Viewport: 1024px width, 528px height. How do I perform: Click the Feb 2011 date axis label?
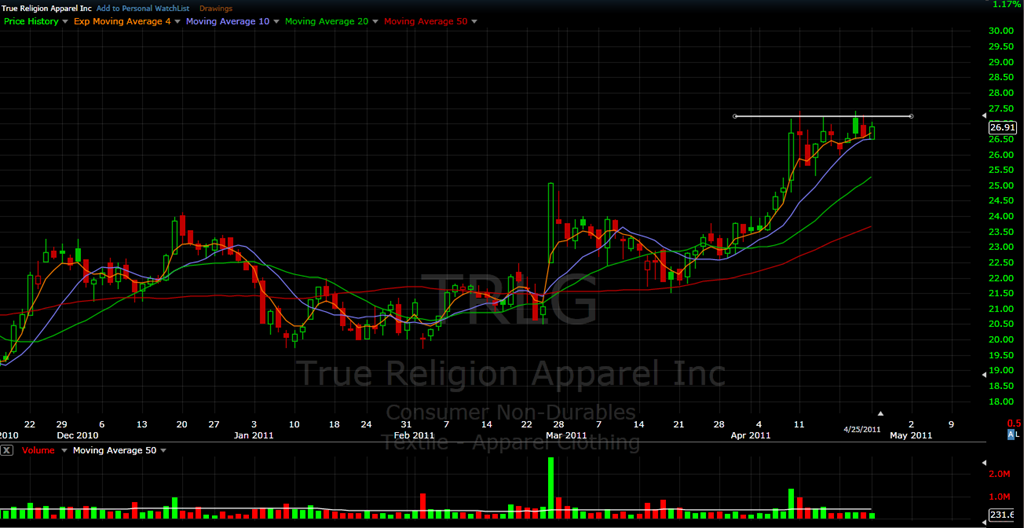pos(414,435)
